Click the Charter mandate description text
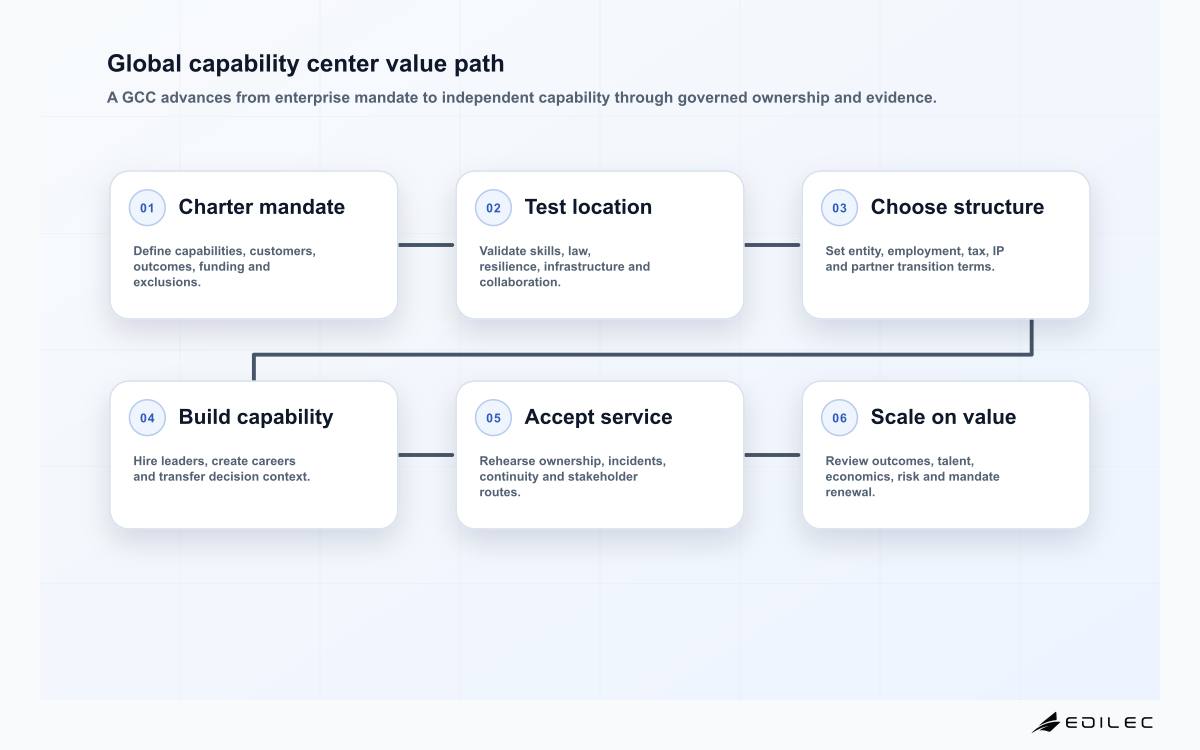The width and height of the screenshot is (1200, 750). (x=224, y=266)
